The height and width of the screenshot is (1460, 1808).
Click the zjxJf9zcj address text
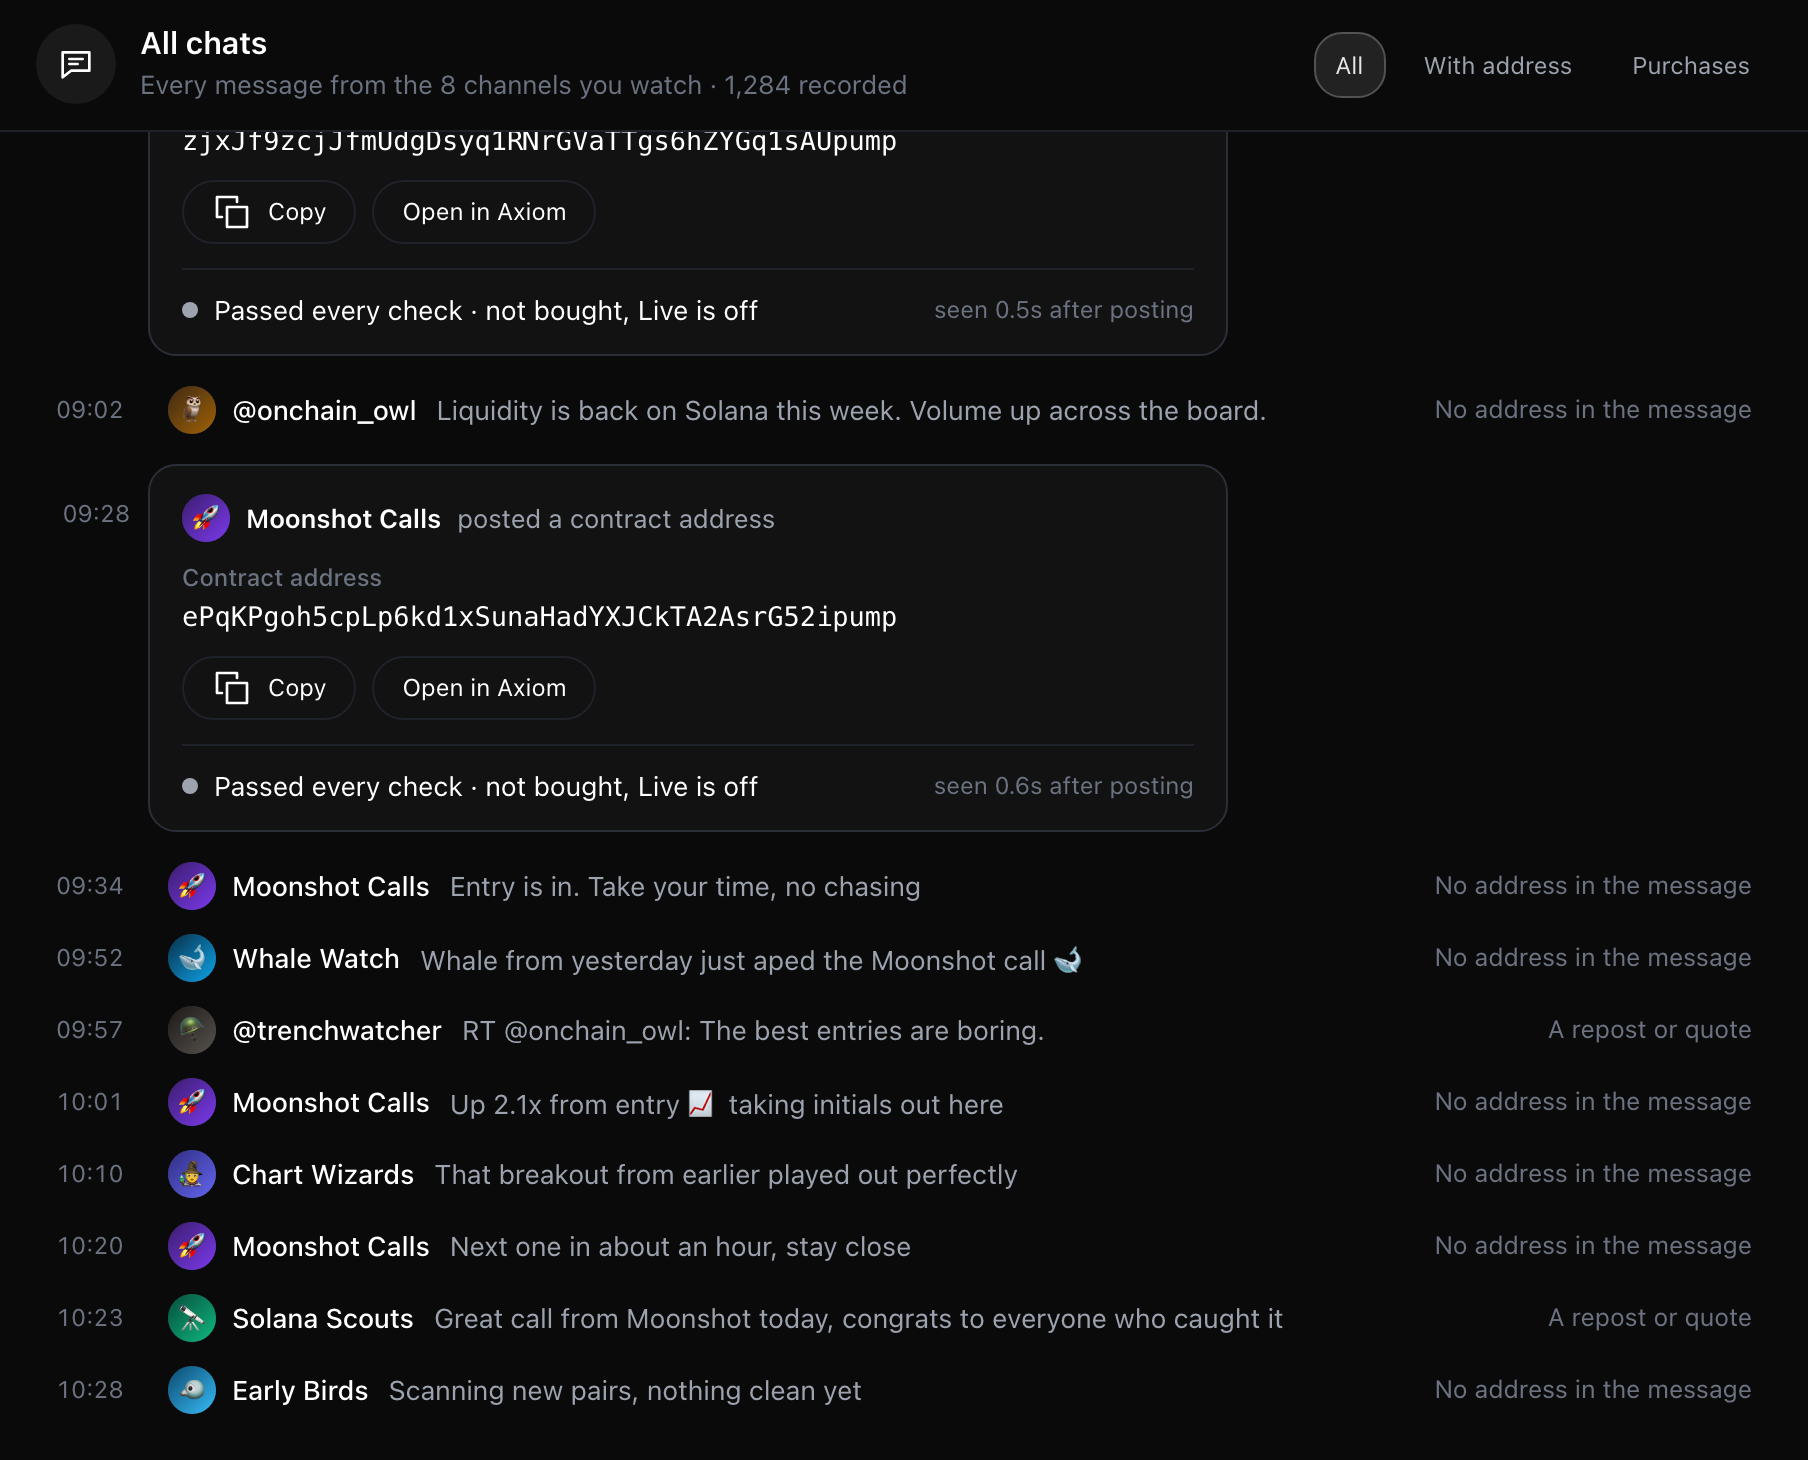pos(539,141)
